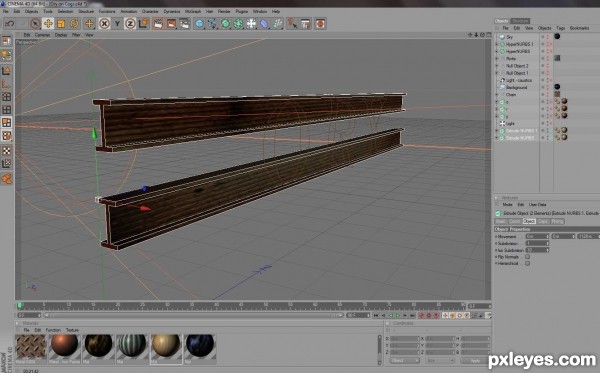This screenshot has height=373, width=600.
Task: Select the Null Object 2 row
Action: pos(517,66)
